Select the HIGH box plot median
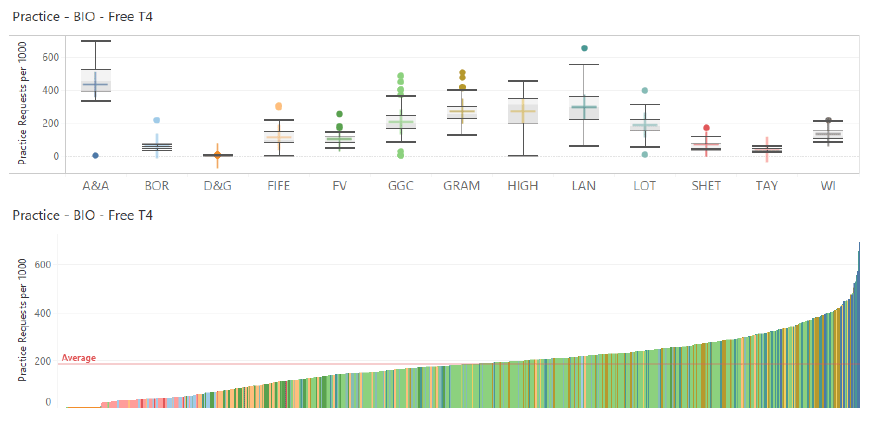 tap(523, 111)
